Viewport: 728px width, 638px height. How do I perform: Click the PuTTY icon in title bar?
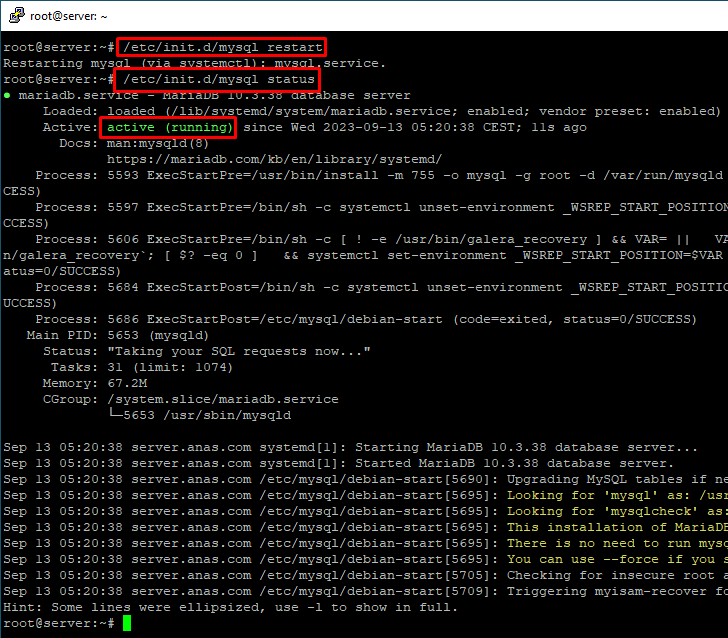[17, 15]
